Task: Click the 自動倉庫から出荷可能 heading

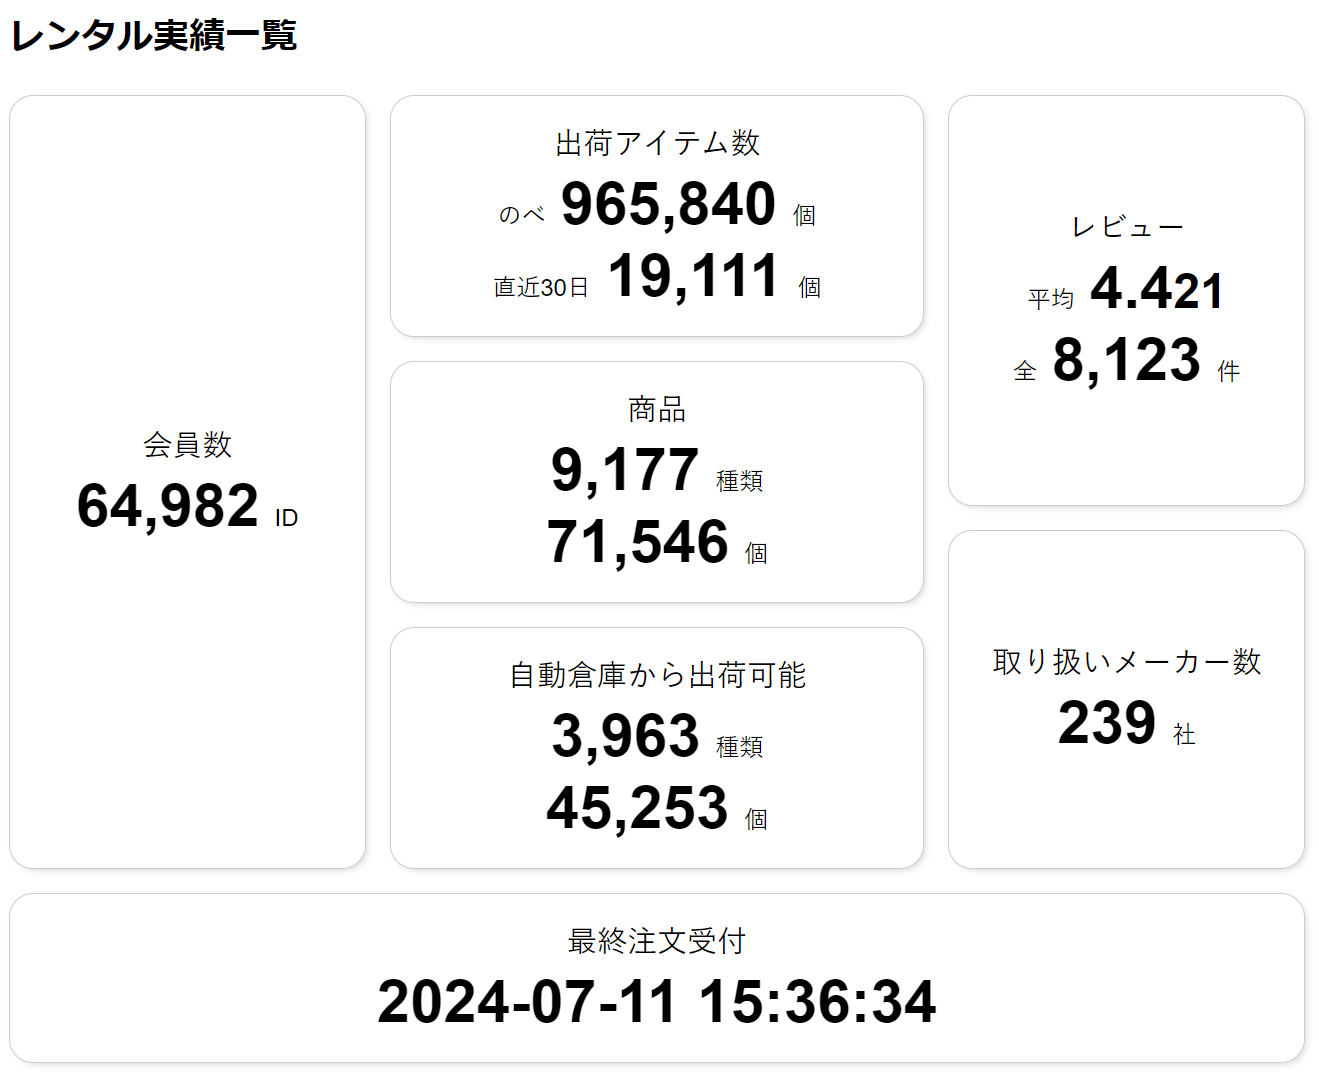Action: [x=657, y=675]
